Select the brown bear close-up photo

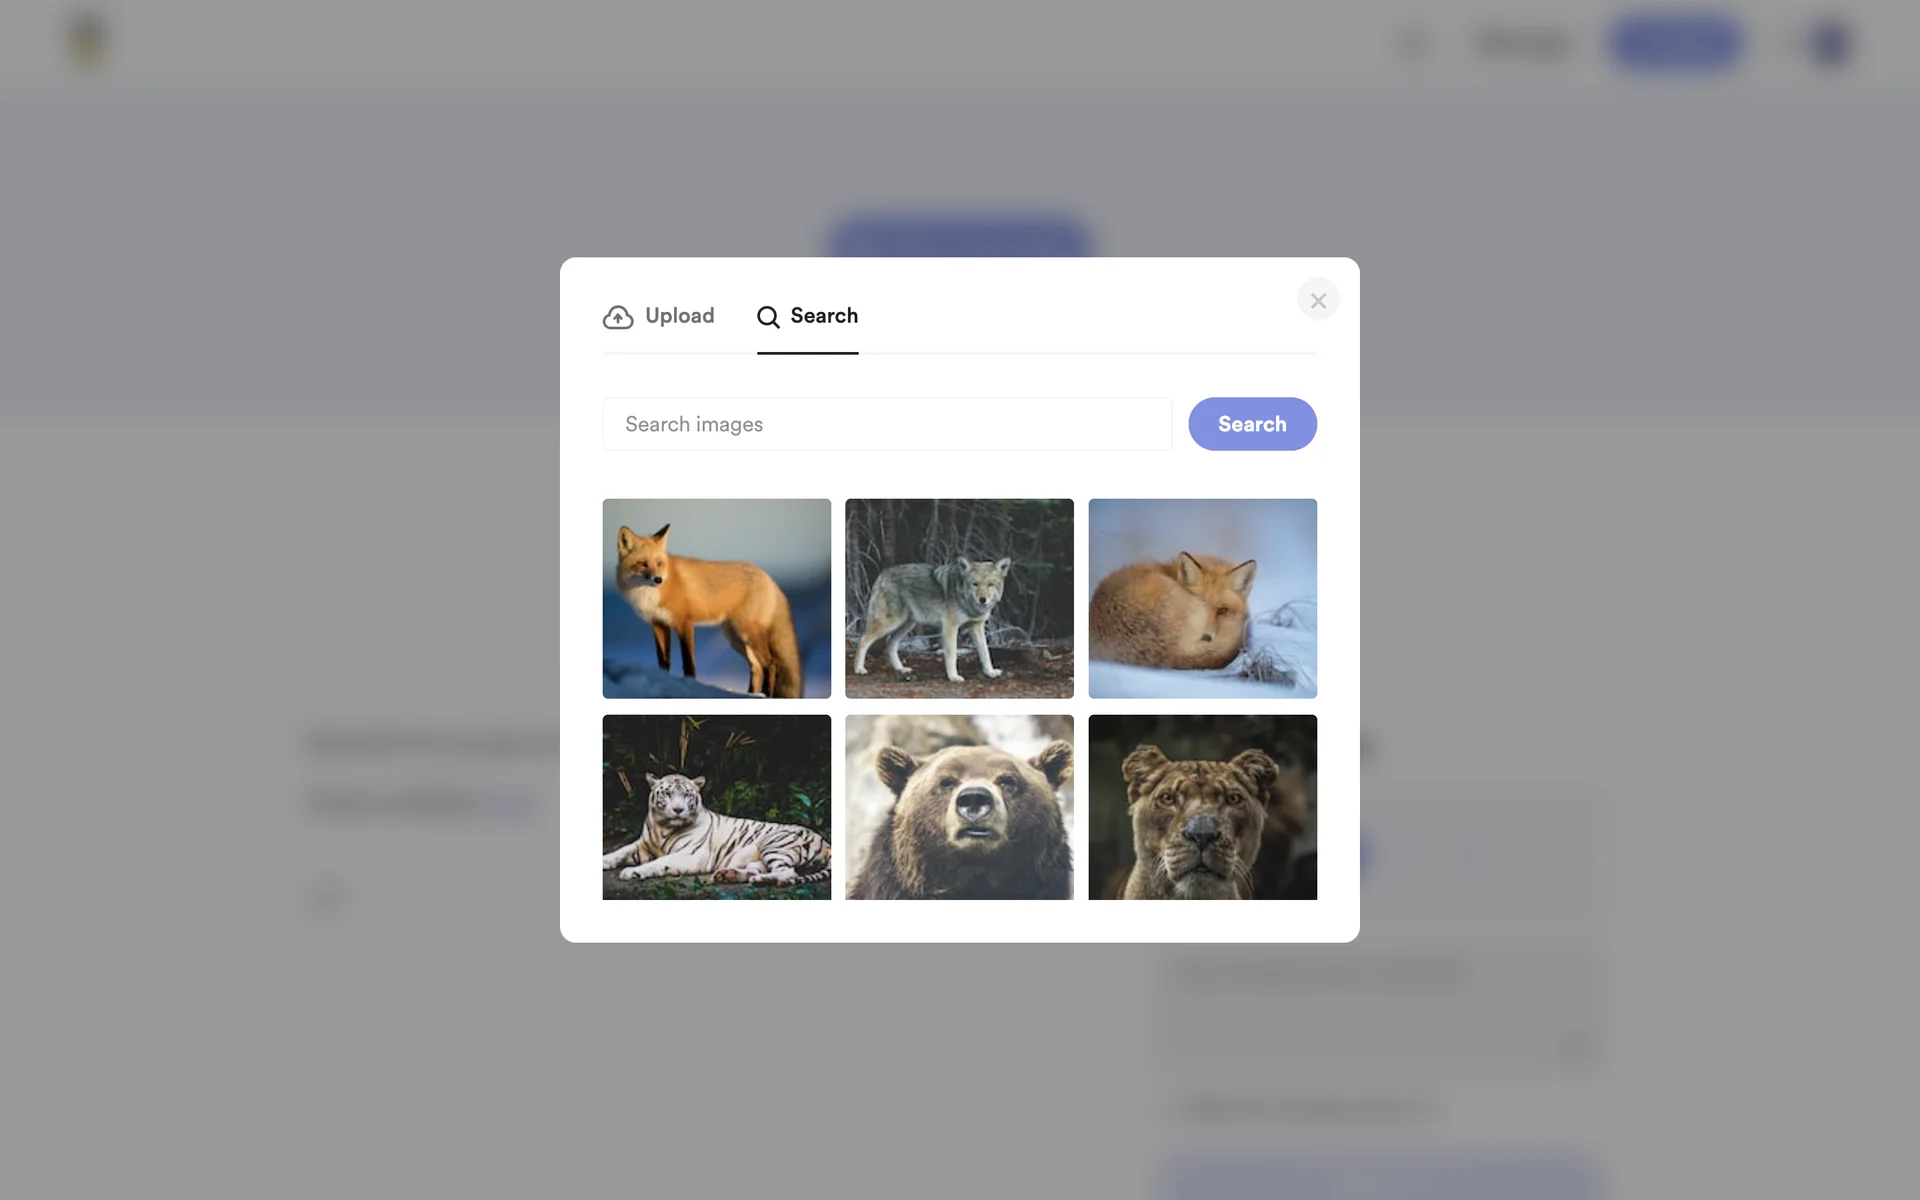tap(959, 806)
